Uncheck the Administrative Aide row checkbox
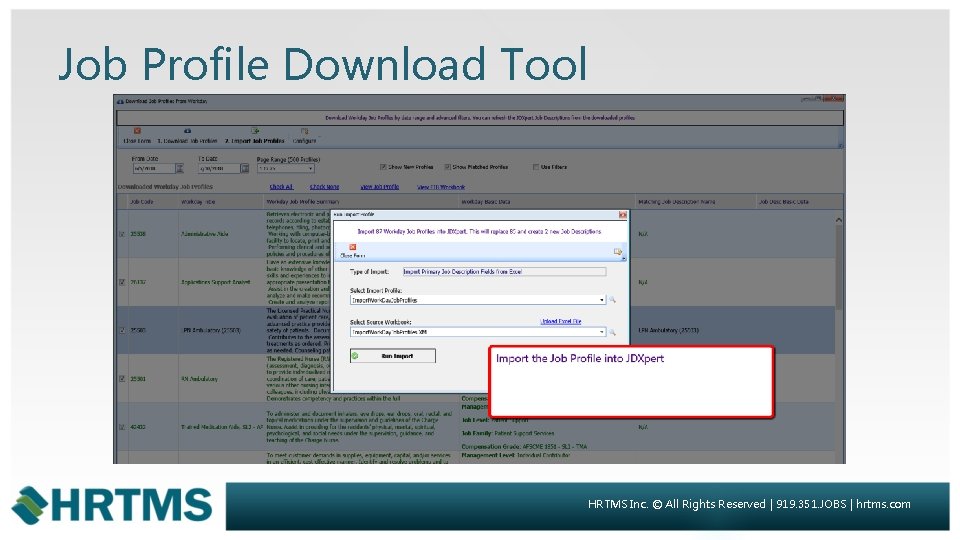The height and width of the screenshot is (540, 960). (x=122, y=234)
